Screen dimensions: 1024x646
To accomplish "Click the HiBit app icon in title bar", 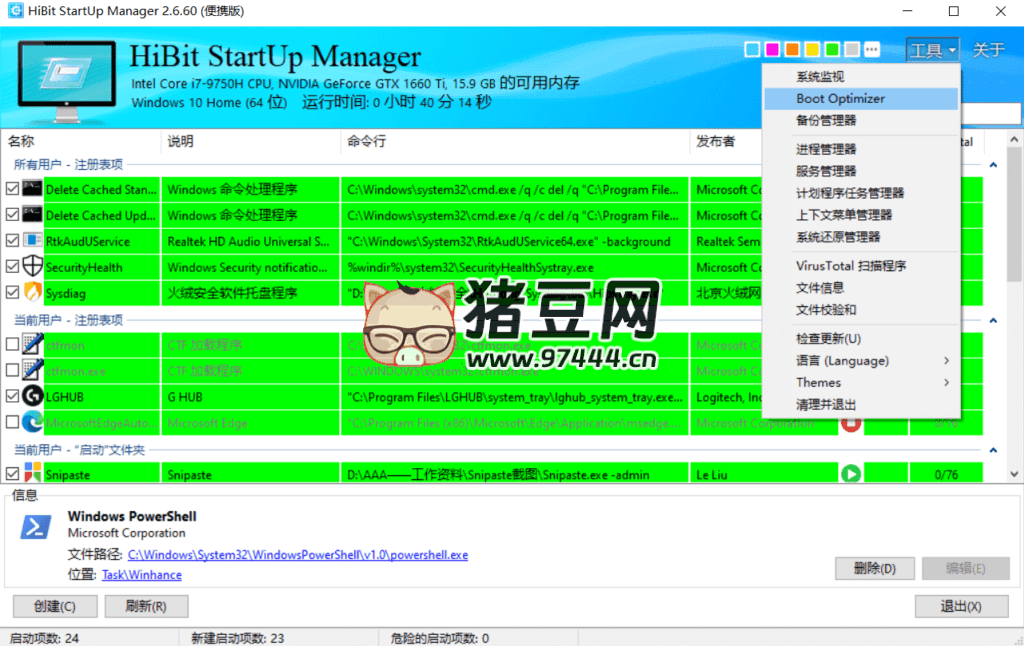I will (x=14, y=11).
